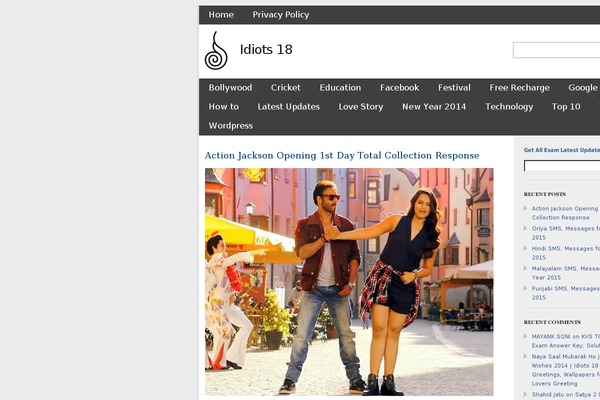Click the header search input field

[556, 50]
